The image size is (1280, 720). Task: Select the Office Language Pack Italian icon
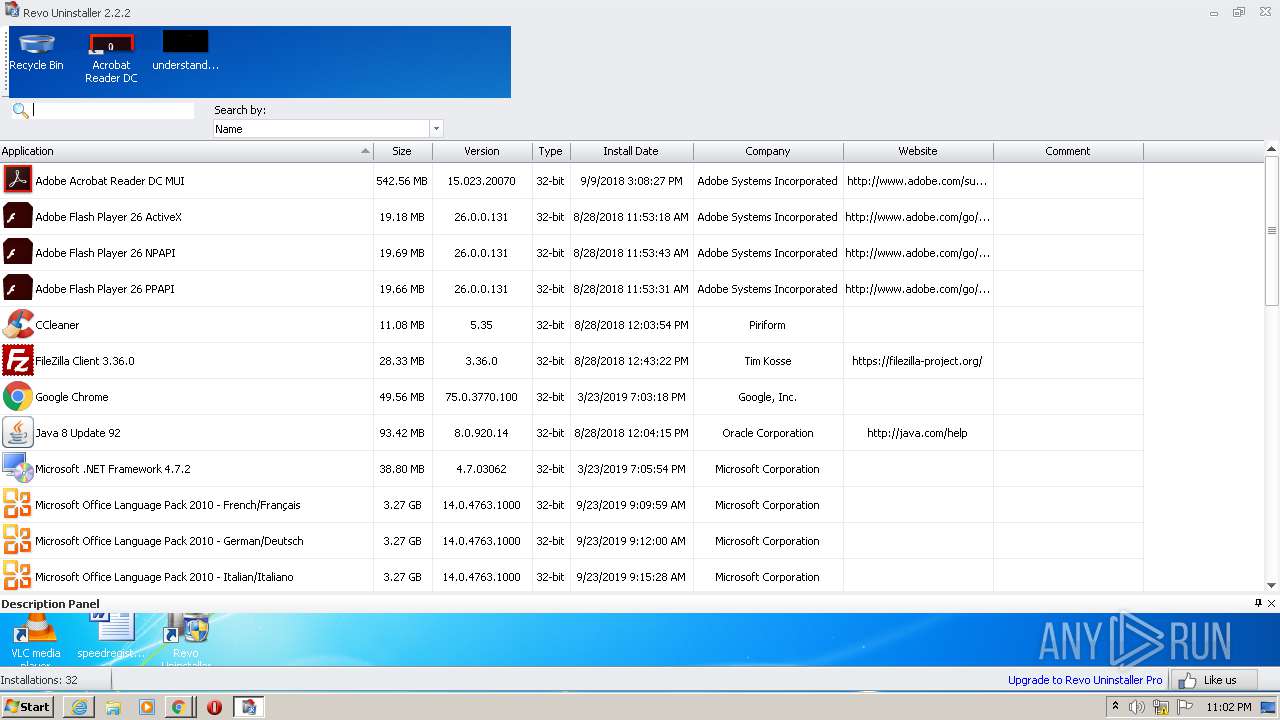tap(18, 577)
